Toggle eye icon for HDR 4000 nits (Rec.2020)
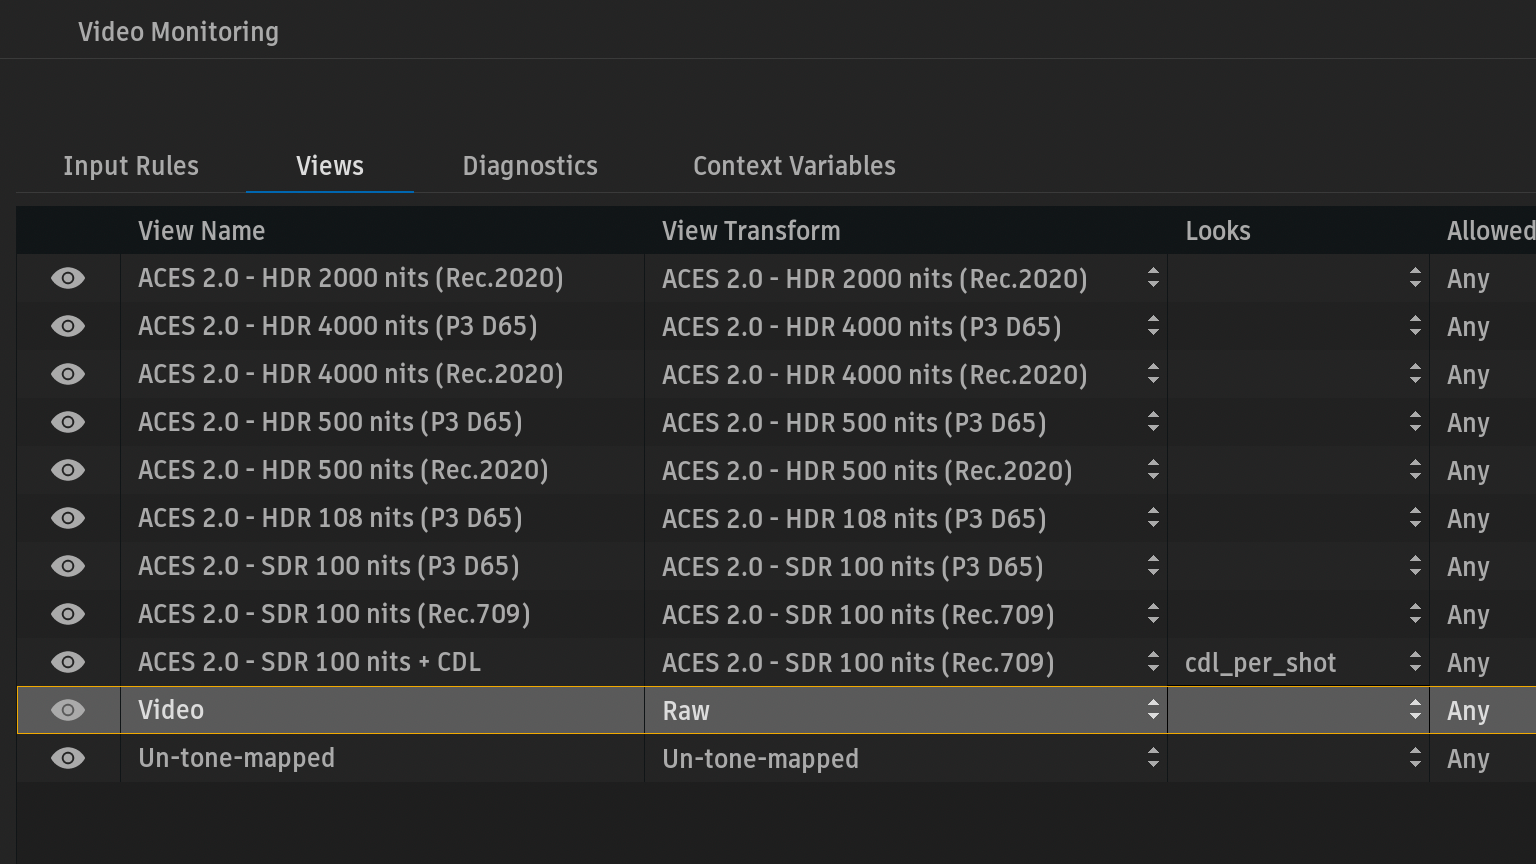The height and width of the screenshot is (864, 1536). point(68,374)
